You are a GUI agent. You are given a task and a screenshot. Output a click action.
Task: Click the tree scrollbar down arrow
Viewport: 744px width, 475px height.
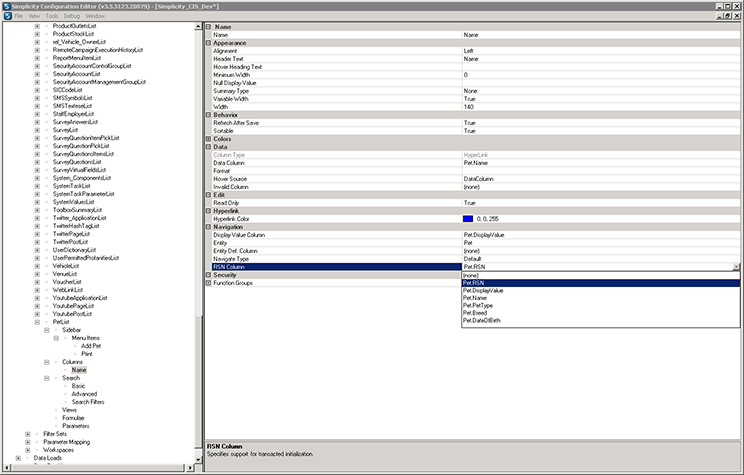[x=198, y=459]
